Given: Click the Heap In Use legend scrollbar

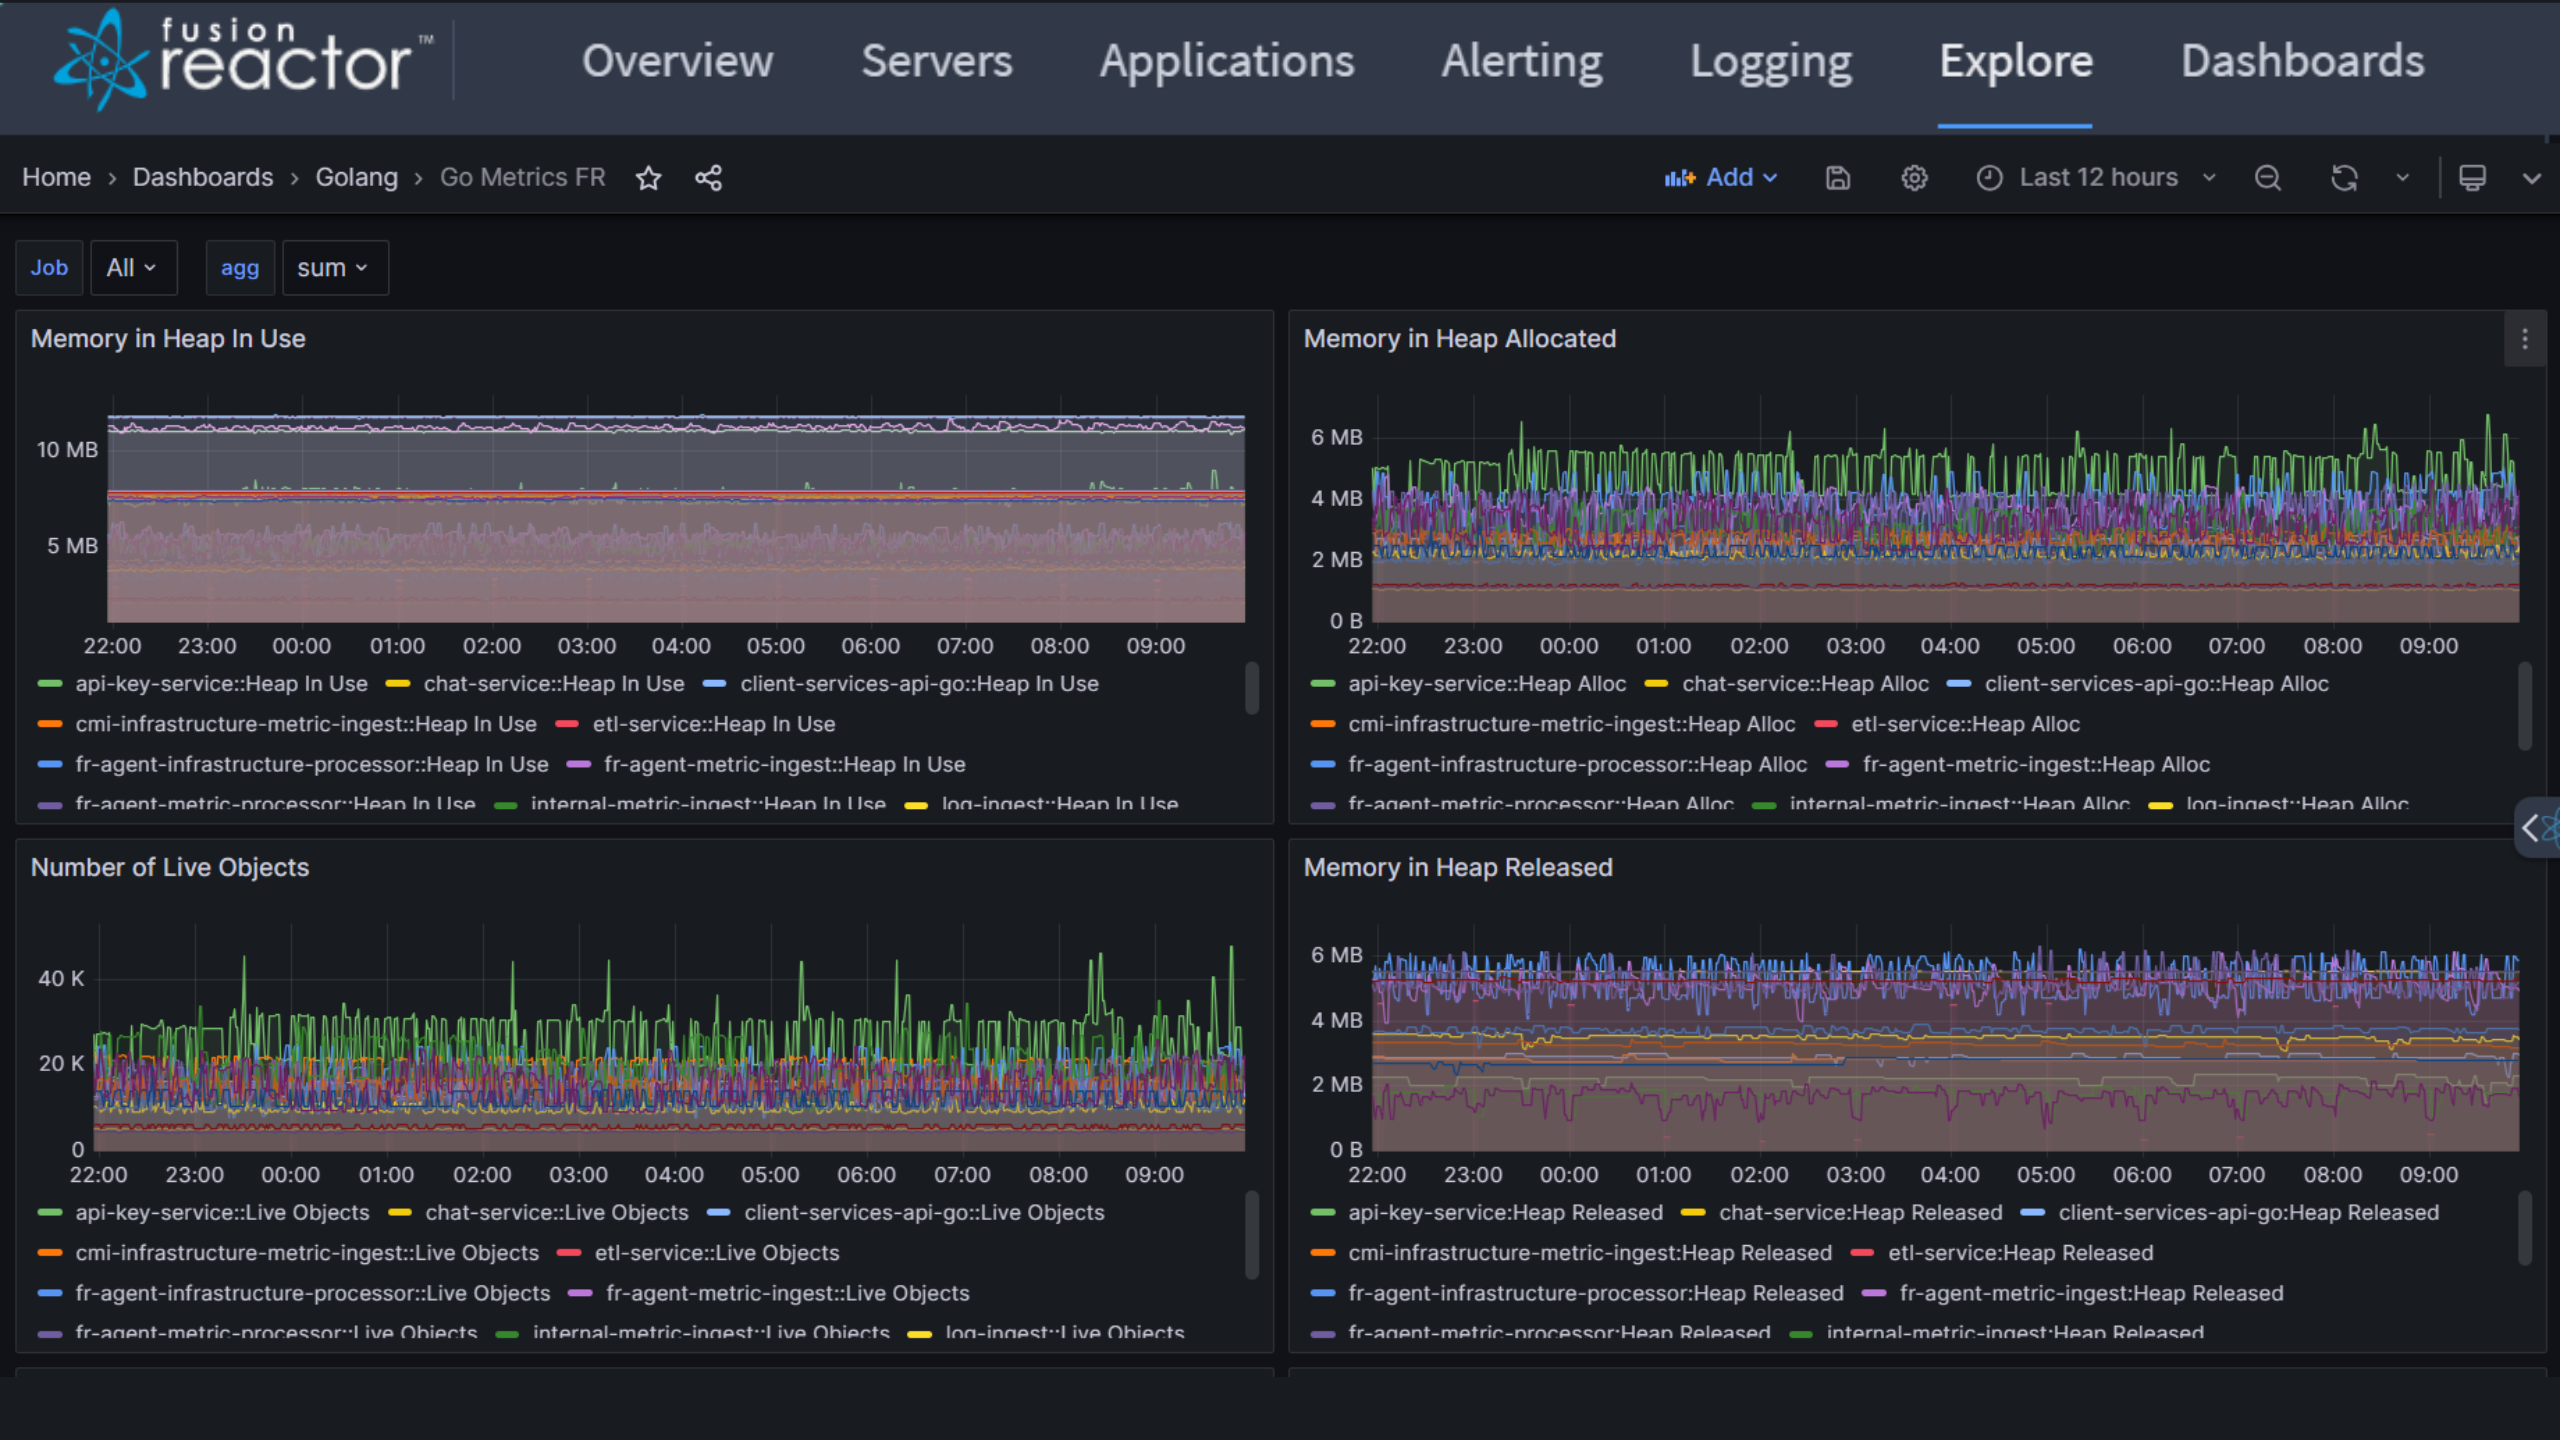Looking at the screenshot, I should coord(1251,688).
